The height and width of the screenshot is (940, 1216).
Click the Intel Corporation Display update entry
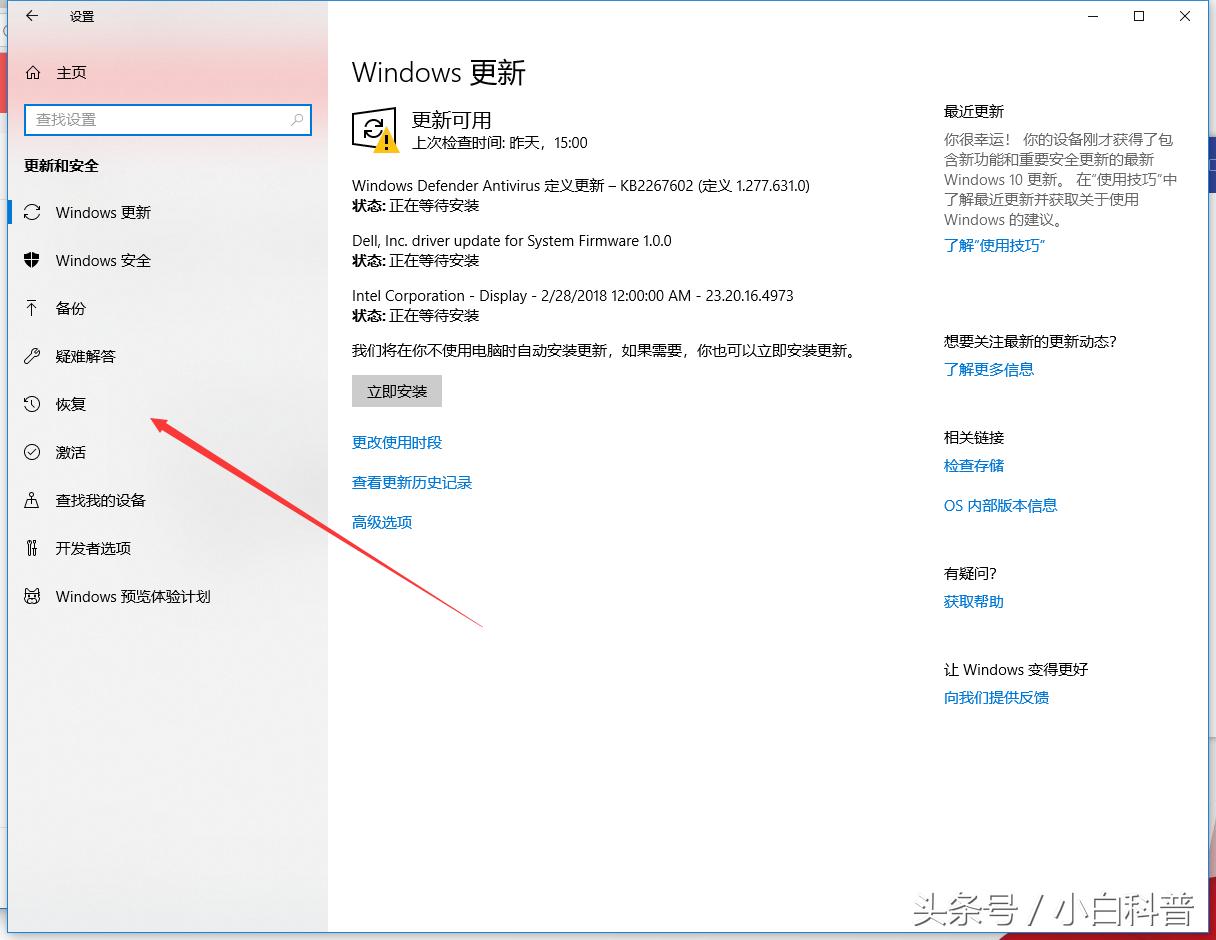pyautogui.click(x=573, y=295)
